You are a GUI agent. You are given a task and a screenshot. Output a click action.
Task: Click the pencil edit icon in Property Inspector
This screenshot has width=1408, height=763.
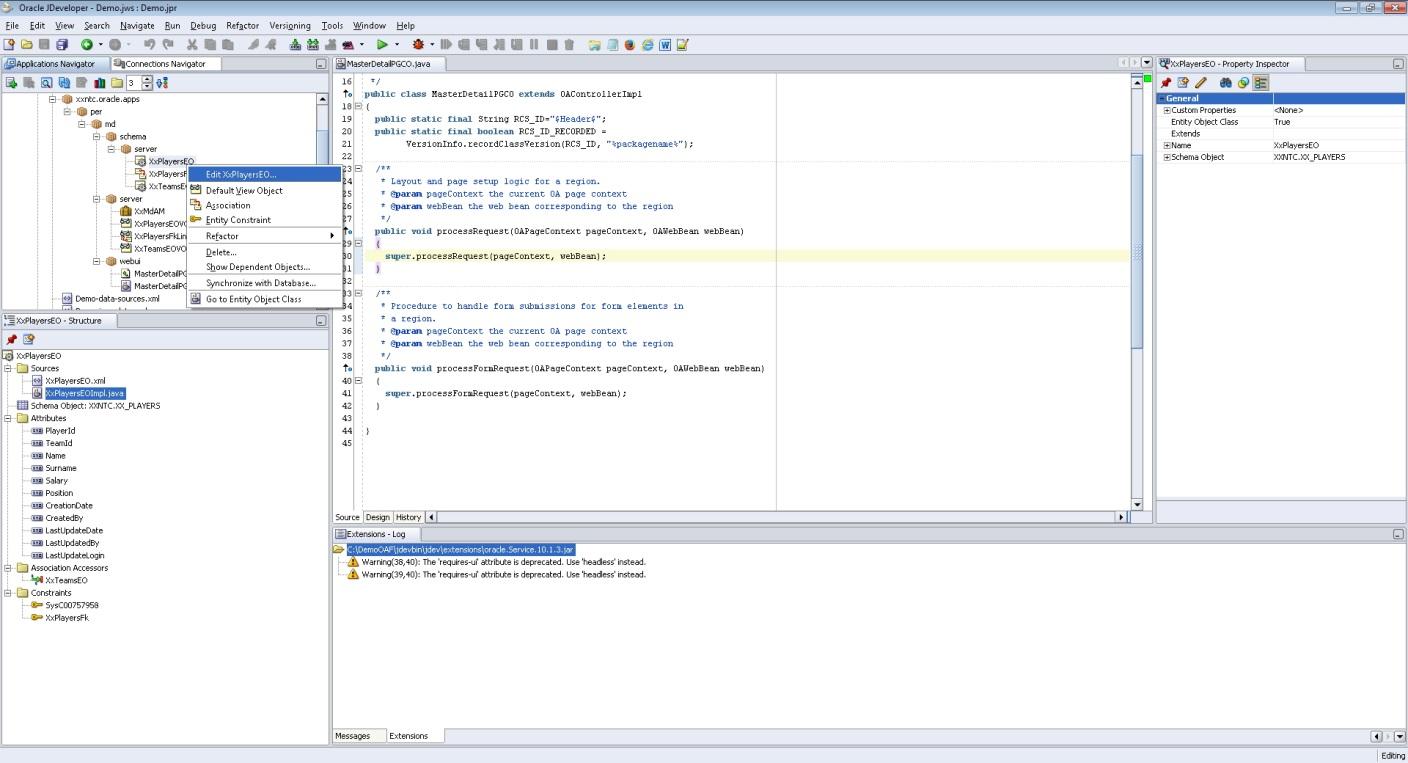[1201, 83]
